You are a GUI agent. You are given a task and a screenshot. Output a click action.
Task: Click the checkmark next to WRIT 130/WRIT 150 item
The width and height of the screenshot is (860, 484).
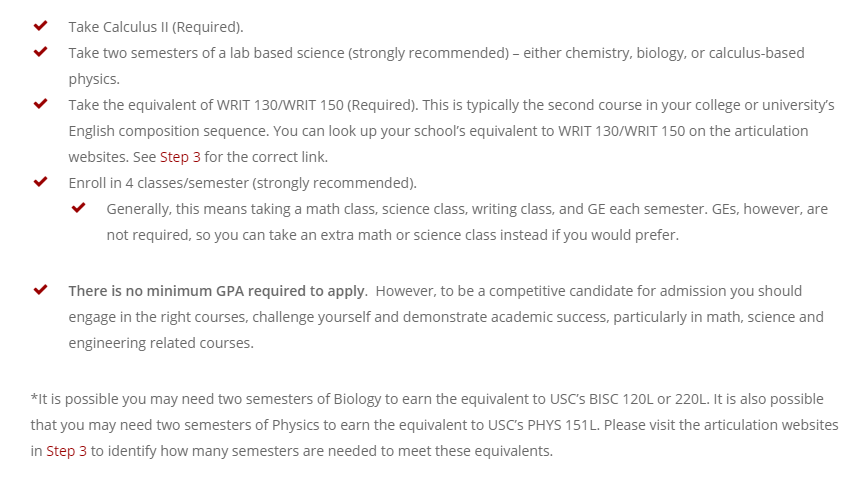pyautogui.click(x=40, y=104)
